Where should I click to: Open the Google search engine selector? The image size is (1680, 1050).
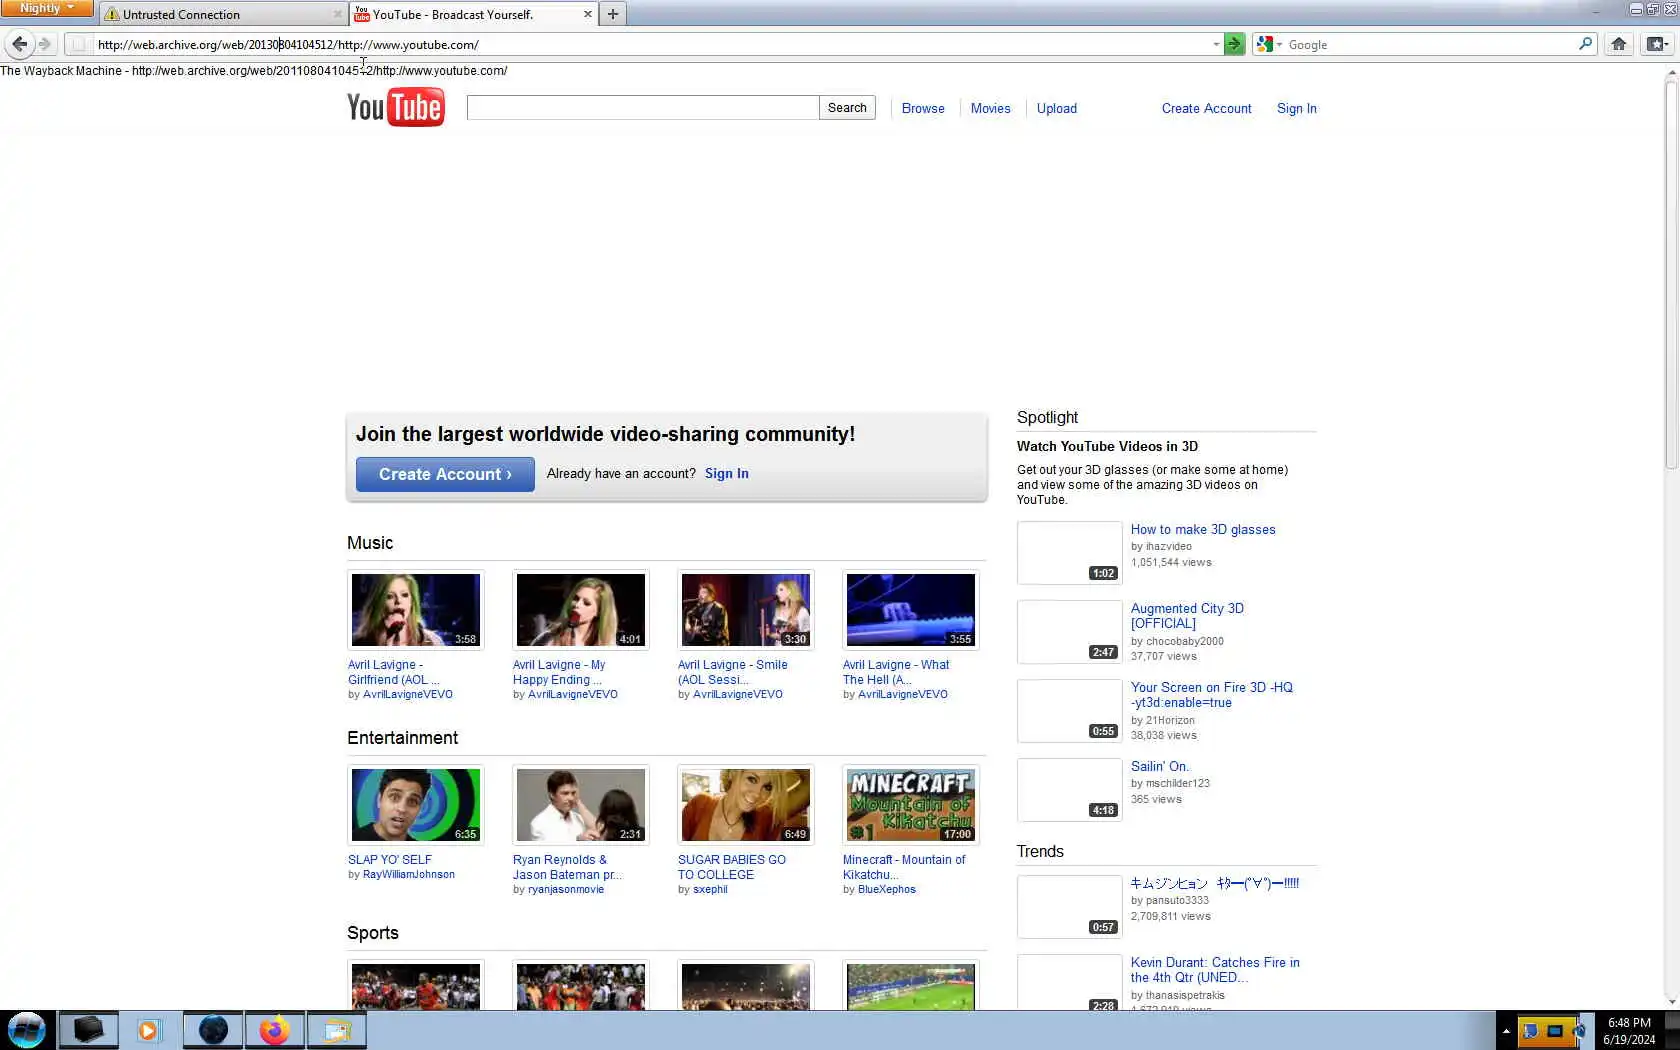tap(1269, 44)
